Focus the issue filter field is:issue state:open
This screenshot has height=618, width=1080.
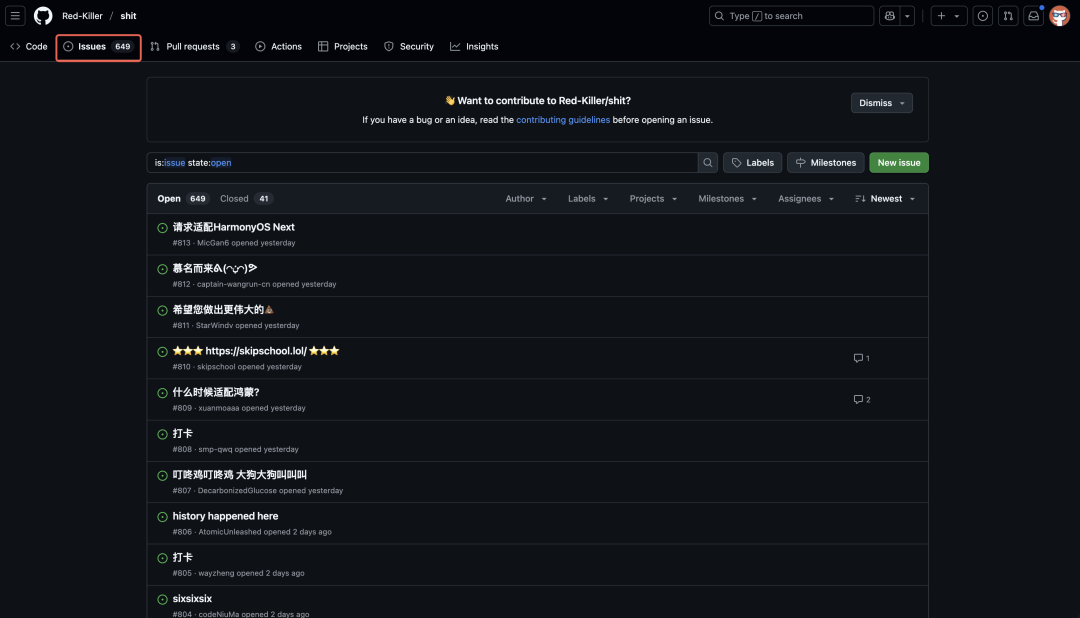pyautogui.click(x=422, y=163)
